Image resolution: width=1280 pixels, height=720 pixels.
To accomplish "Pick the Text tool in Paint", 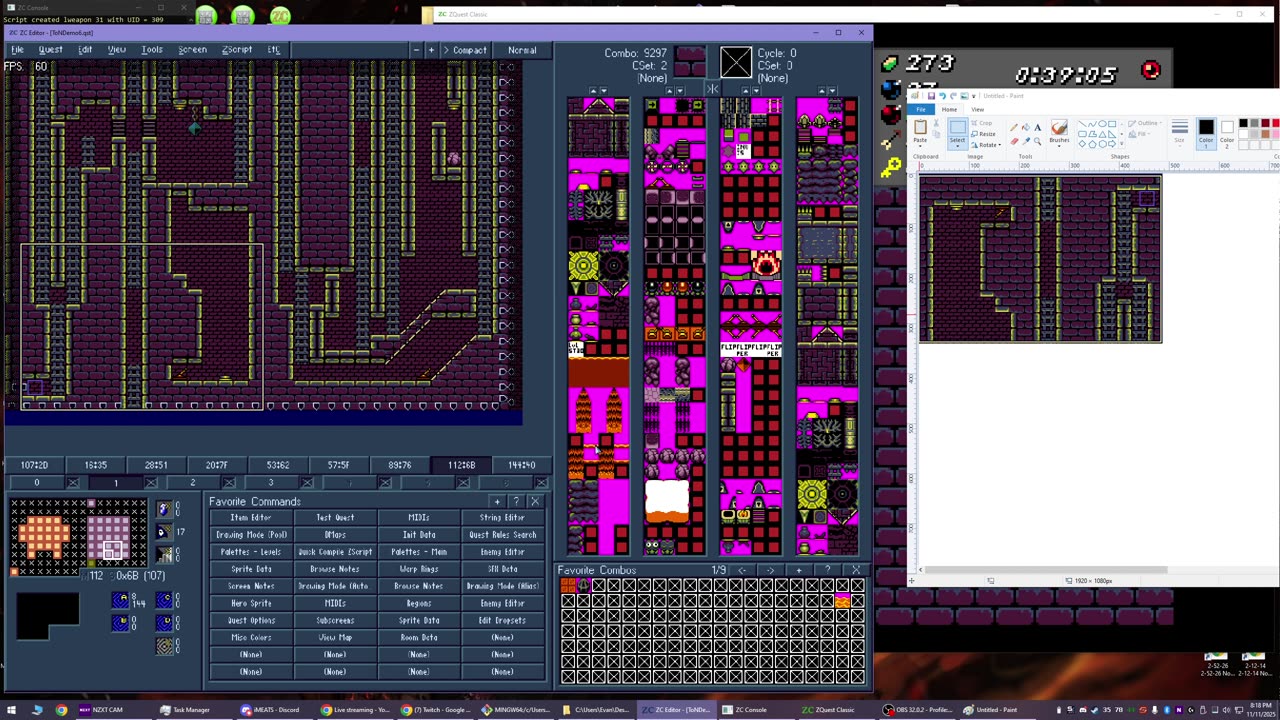I will click(1038, 127).
